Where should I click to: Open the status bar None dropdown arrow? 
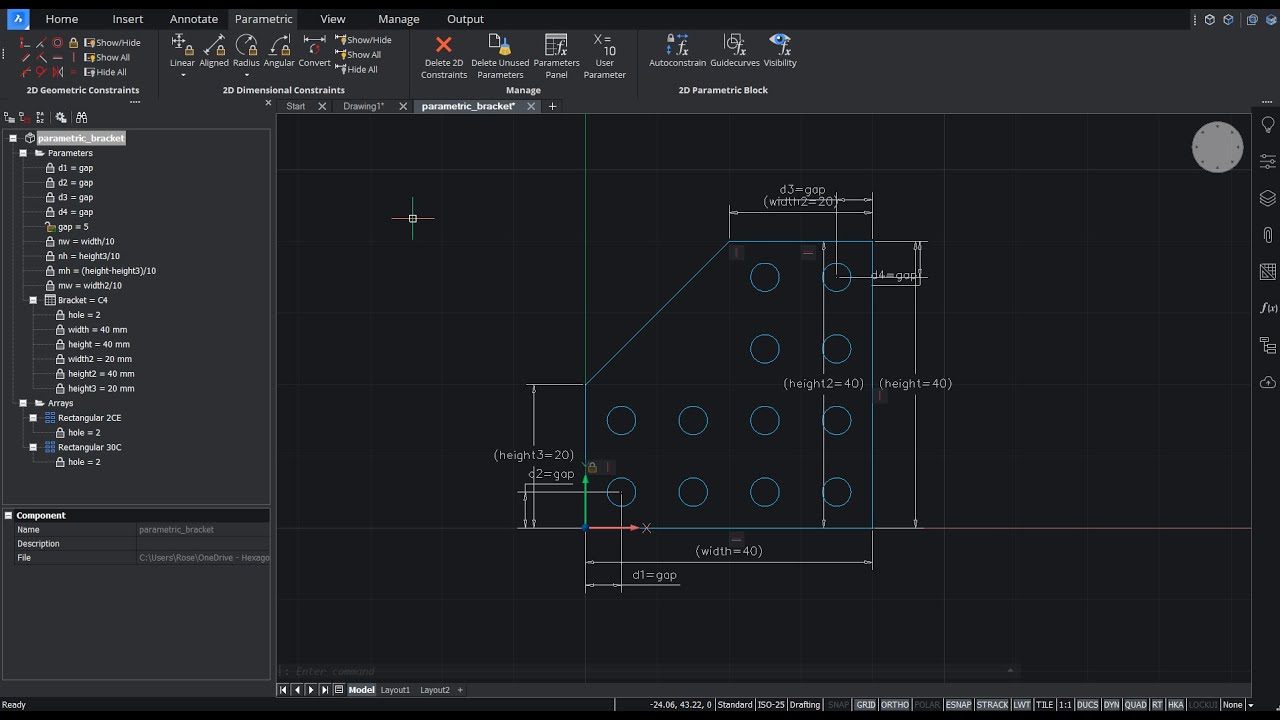click(1250, 705)
